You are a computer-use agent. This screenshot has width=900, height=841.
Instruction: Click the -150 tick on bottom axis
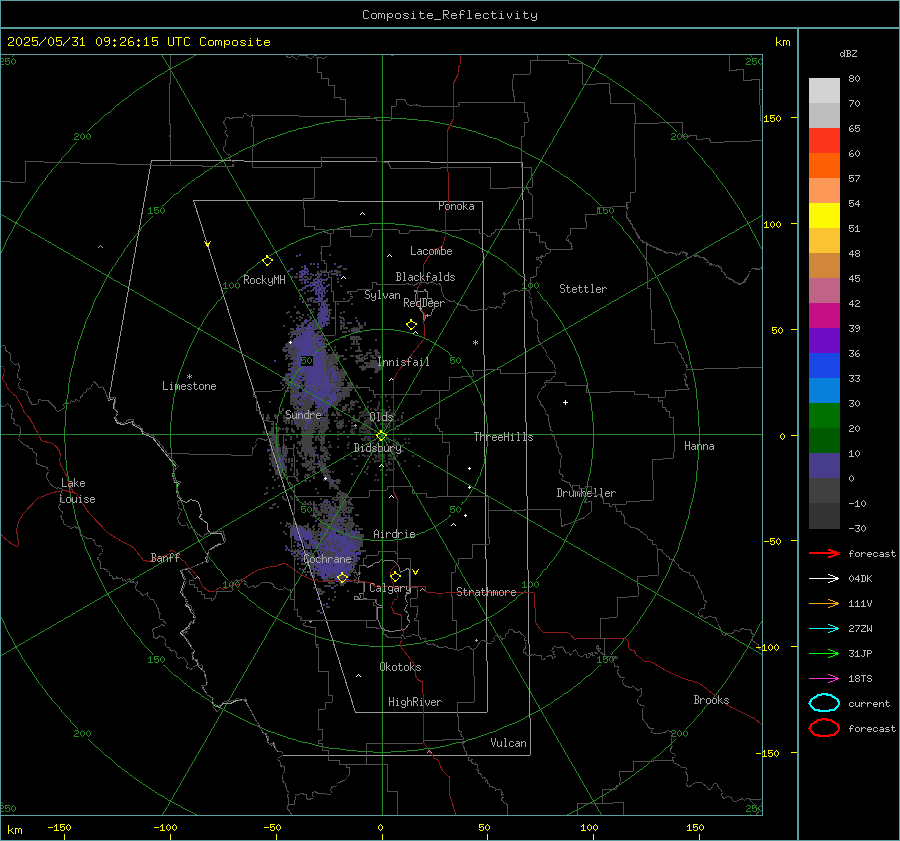(x=59, y=827)
